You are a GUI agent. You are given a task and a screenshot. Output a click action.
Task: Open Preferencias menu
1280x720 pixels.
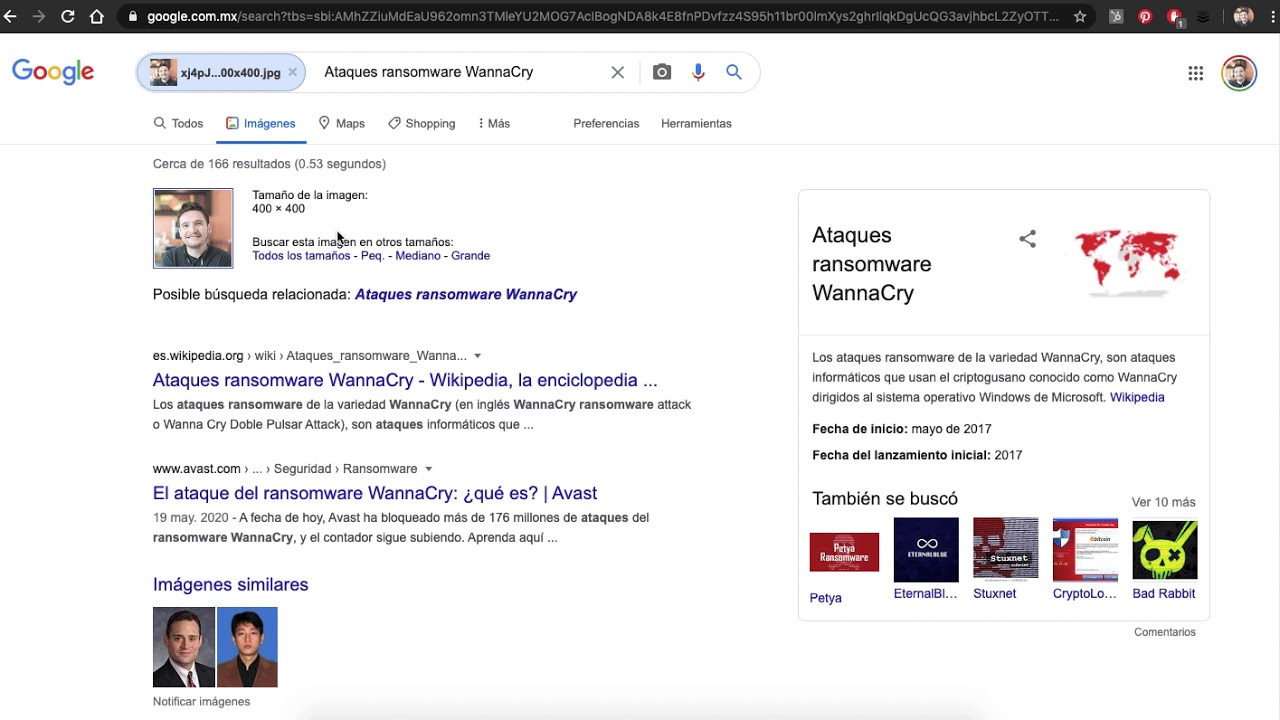click(x=606, y=123)
